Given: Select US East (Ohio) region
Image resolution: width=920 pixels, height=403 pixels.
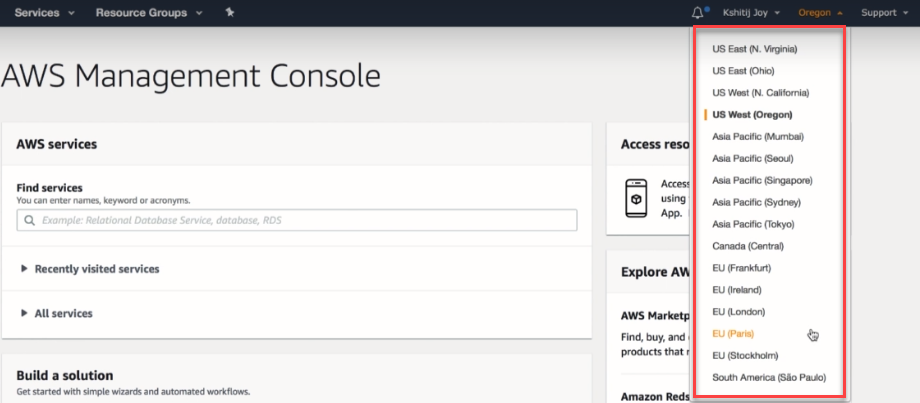Looking at the screenshot, I should coord(743,71).
